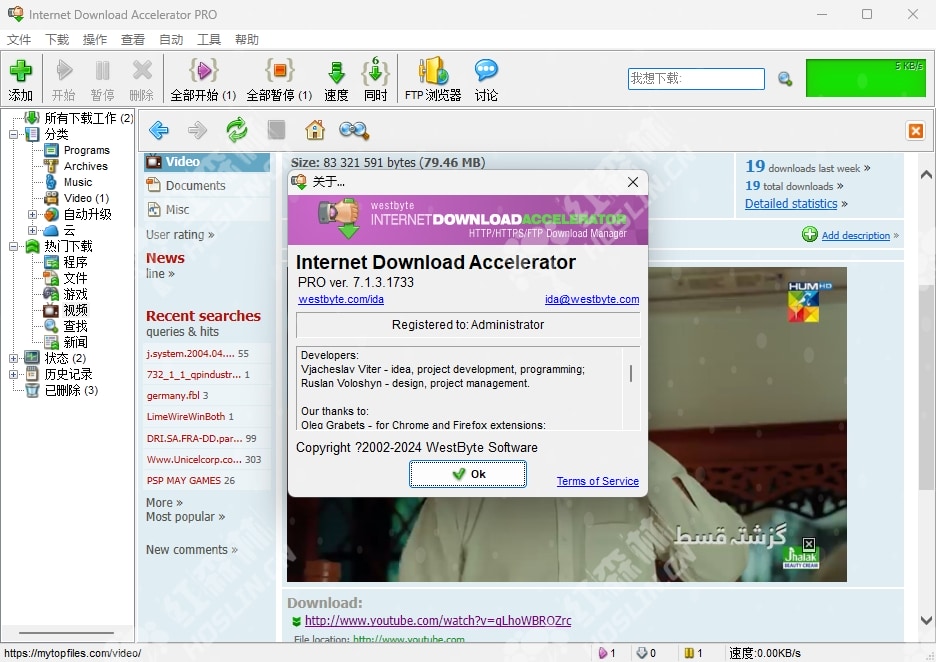This screenshot has width=936, height=662.
Task: Refresh the browser page
Action: point(236,130)
